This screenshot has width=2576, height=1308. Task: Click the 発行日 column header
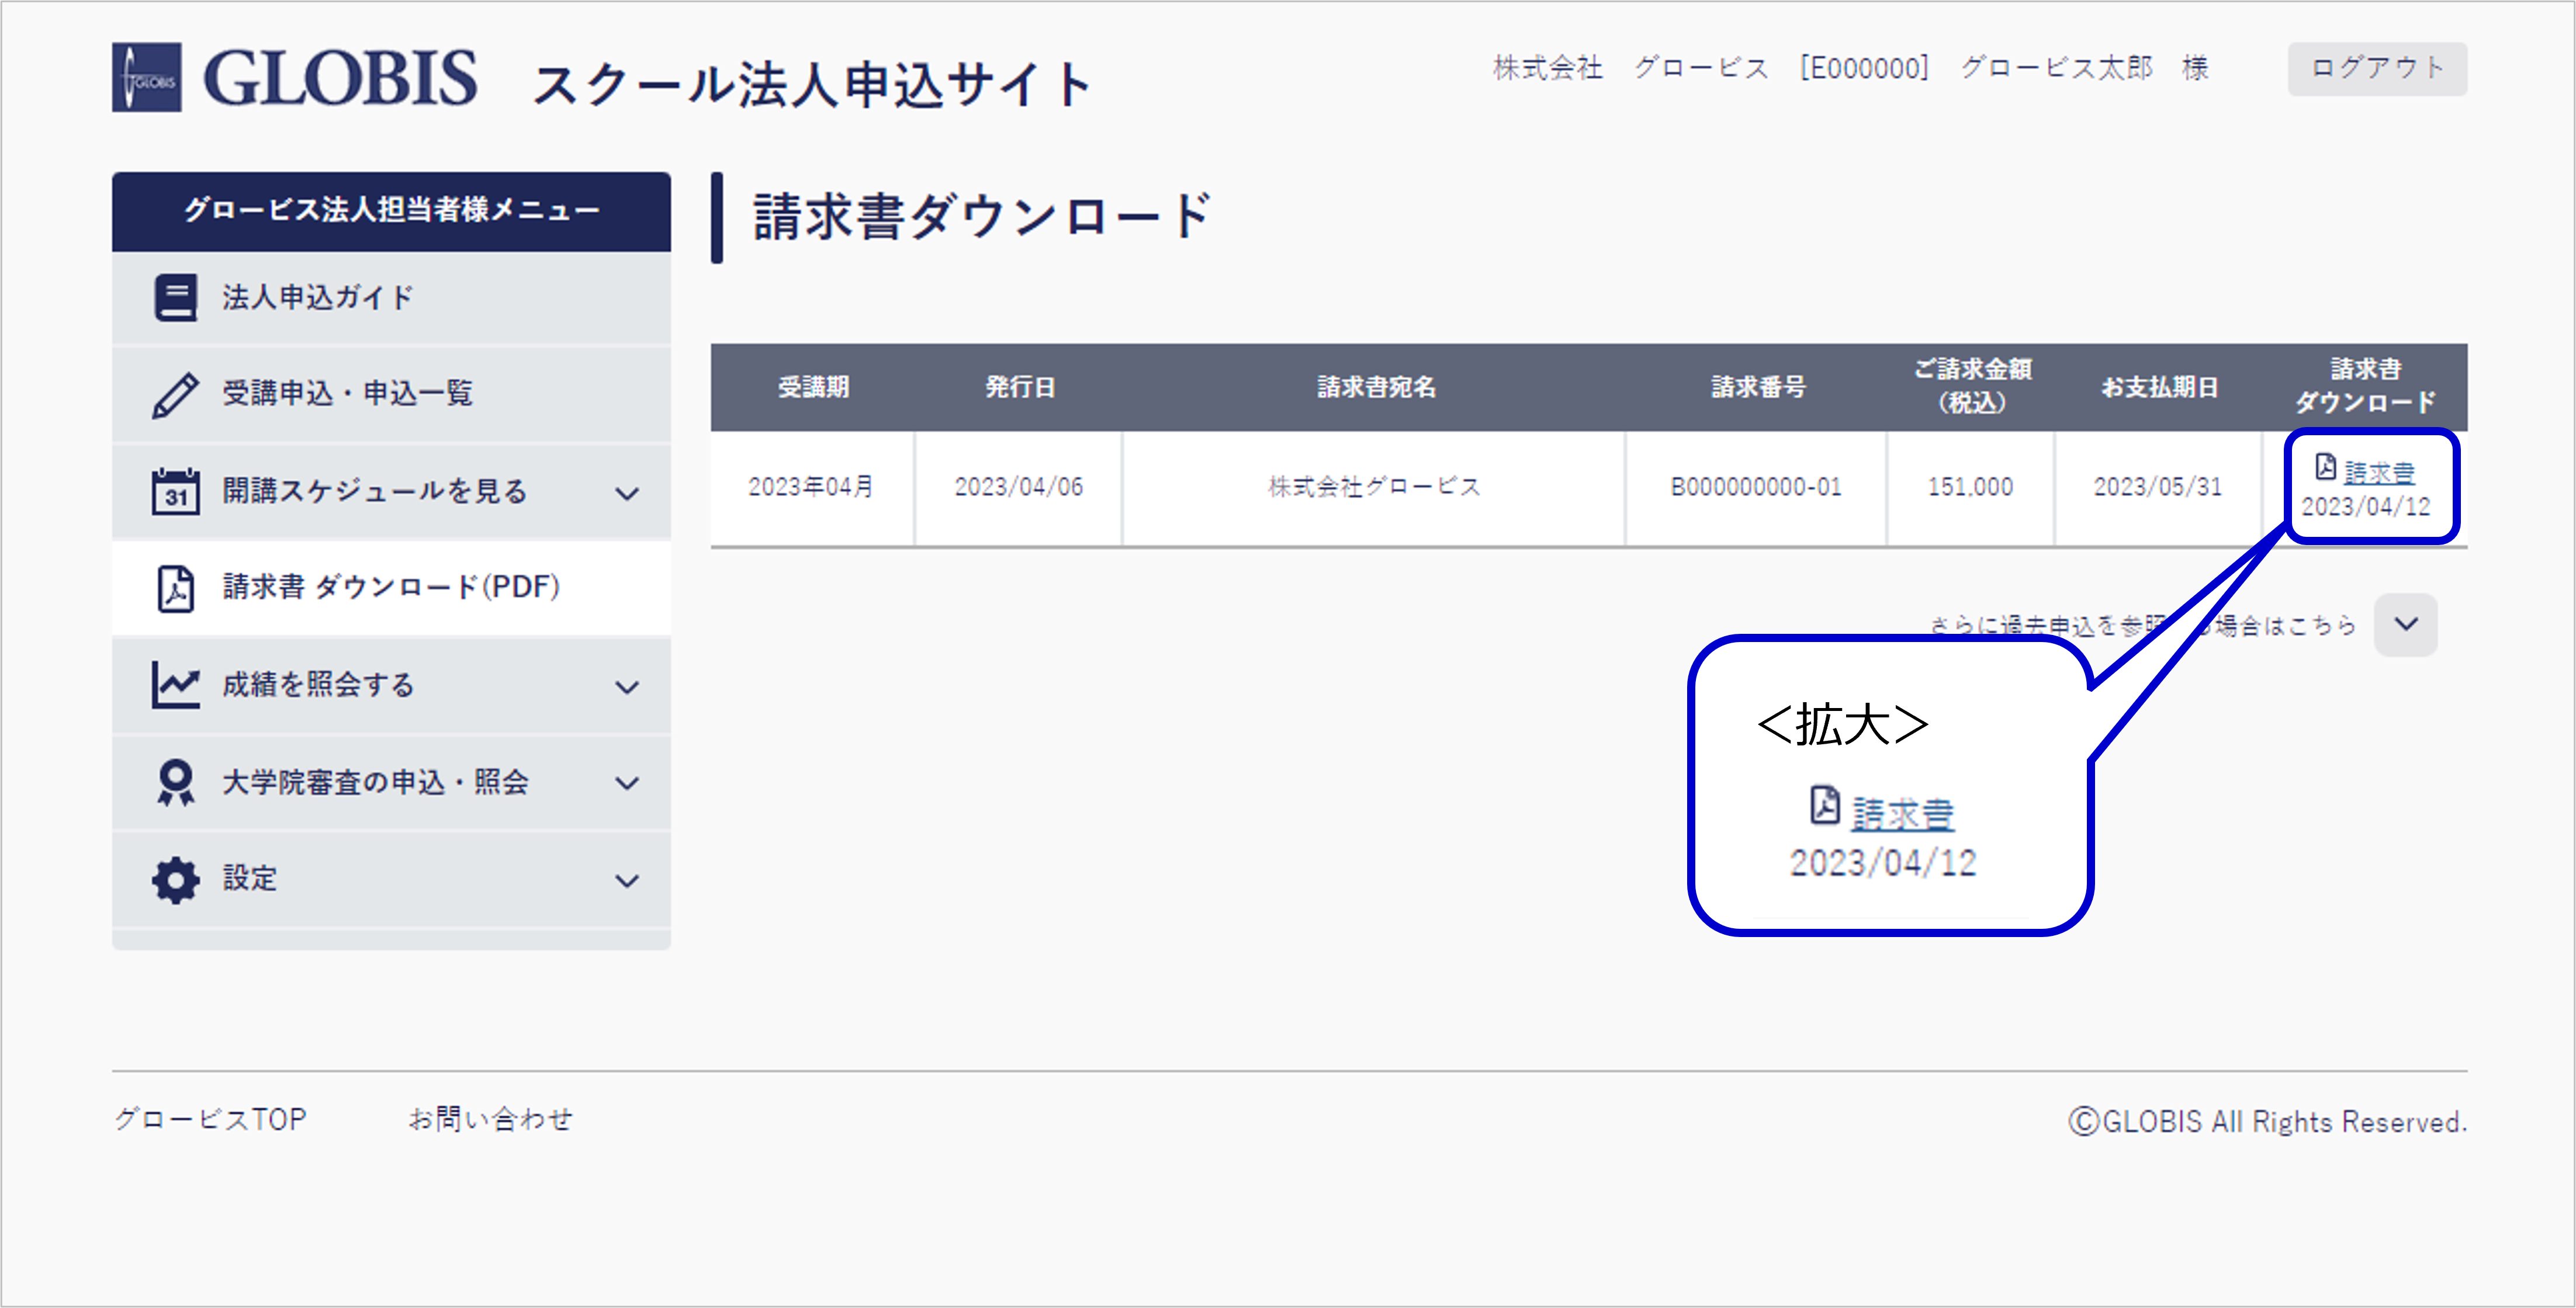coord(1019,387)
